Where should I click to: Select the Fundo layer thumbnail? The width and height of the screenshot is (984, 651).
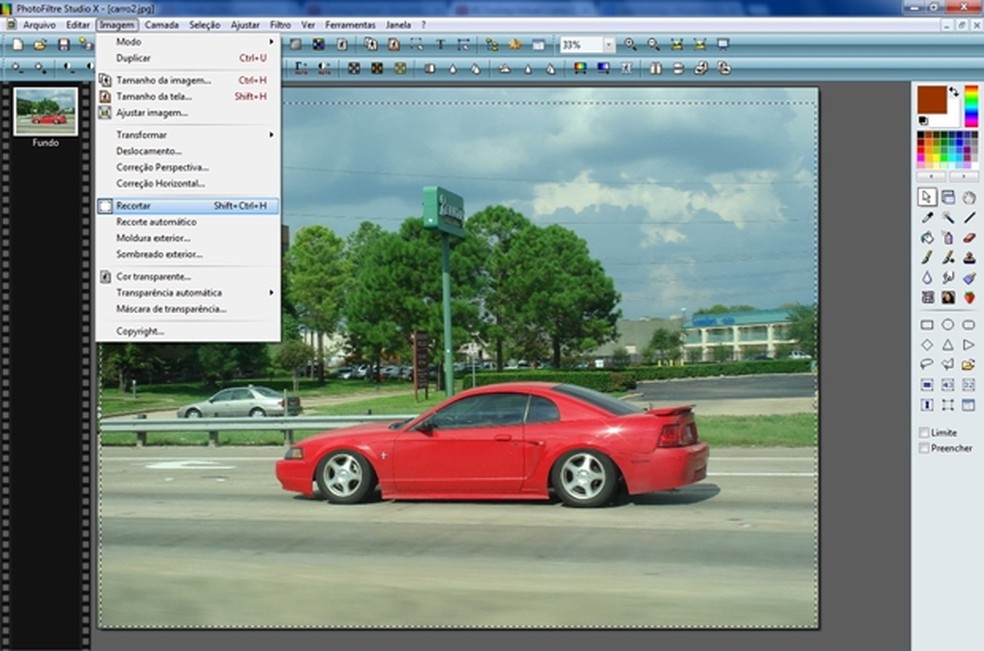(46, 112)
